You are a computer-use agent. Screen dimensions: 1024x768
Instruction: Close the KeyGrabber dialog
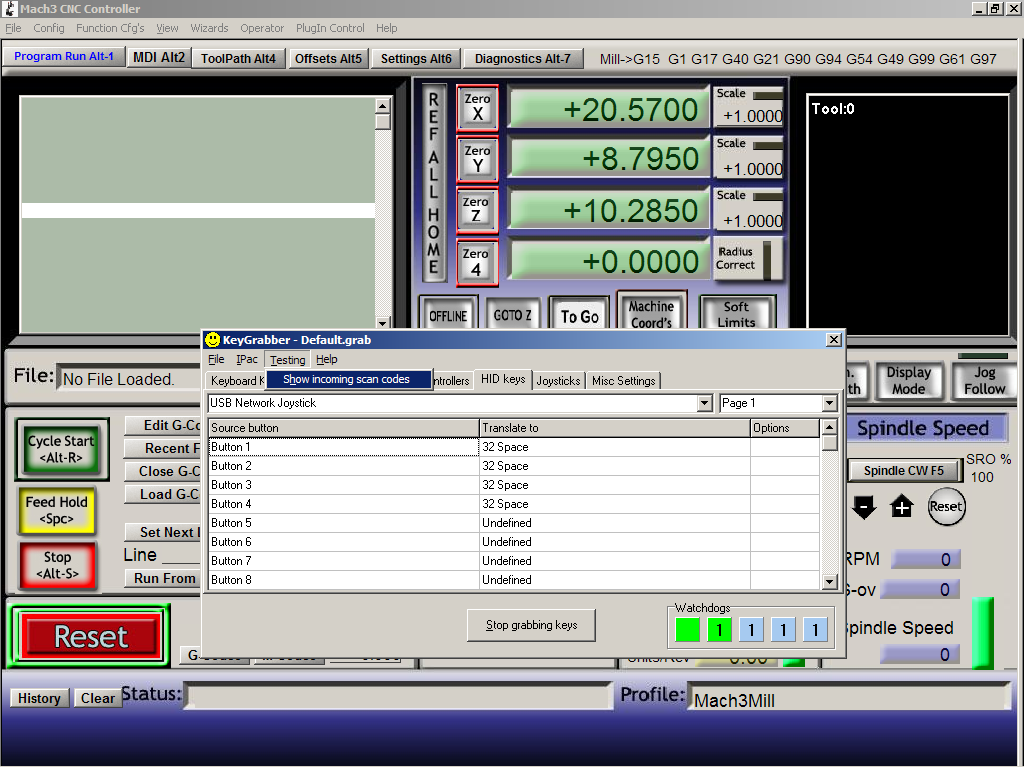(x=833, y=340)
